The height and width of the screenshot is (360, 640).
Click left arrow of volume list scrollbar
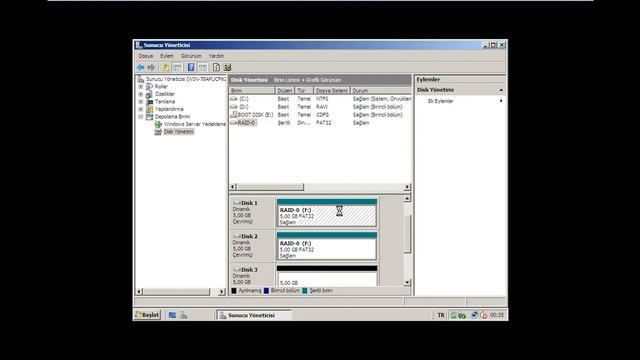(x=233, y=187)
